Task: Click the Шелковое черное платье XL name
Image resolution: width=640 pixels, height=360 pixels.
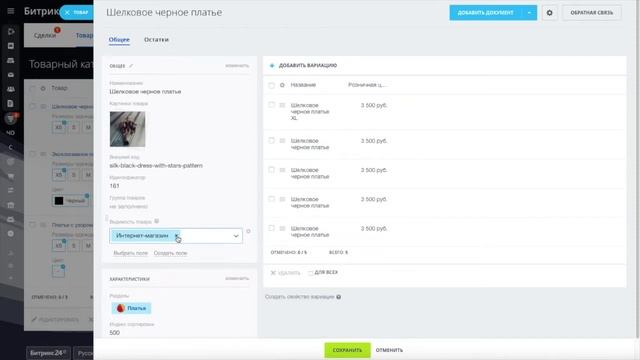Action: pyautogui.click(x=310, y=111)
